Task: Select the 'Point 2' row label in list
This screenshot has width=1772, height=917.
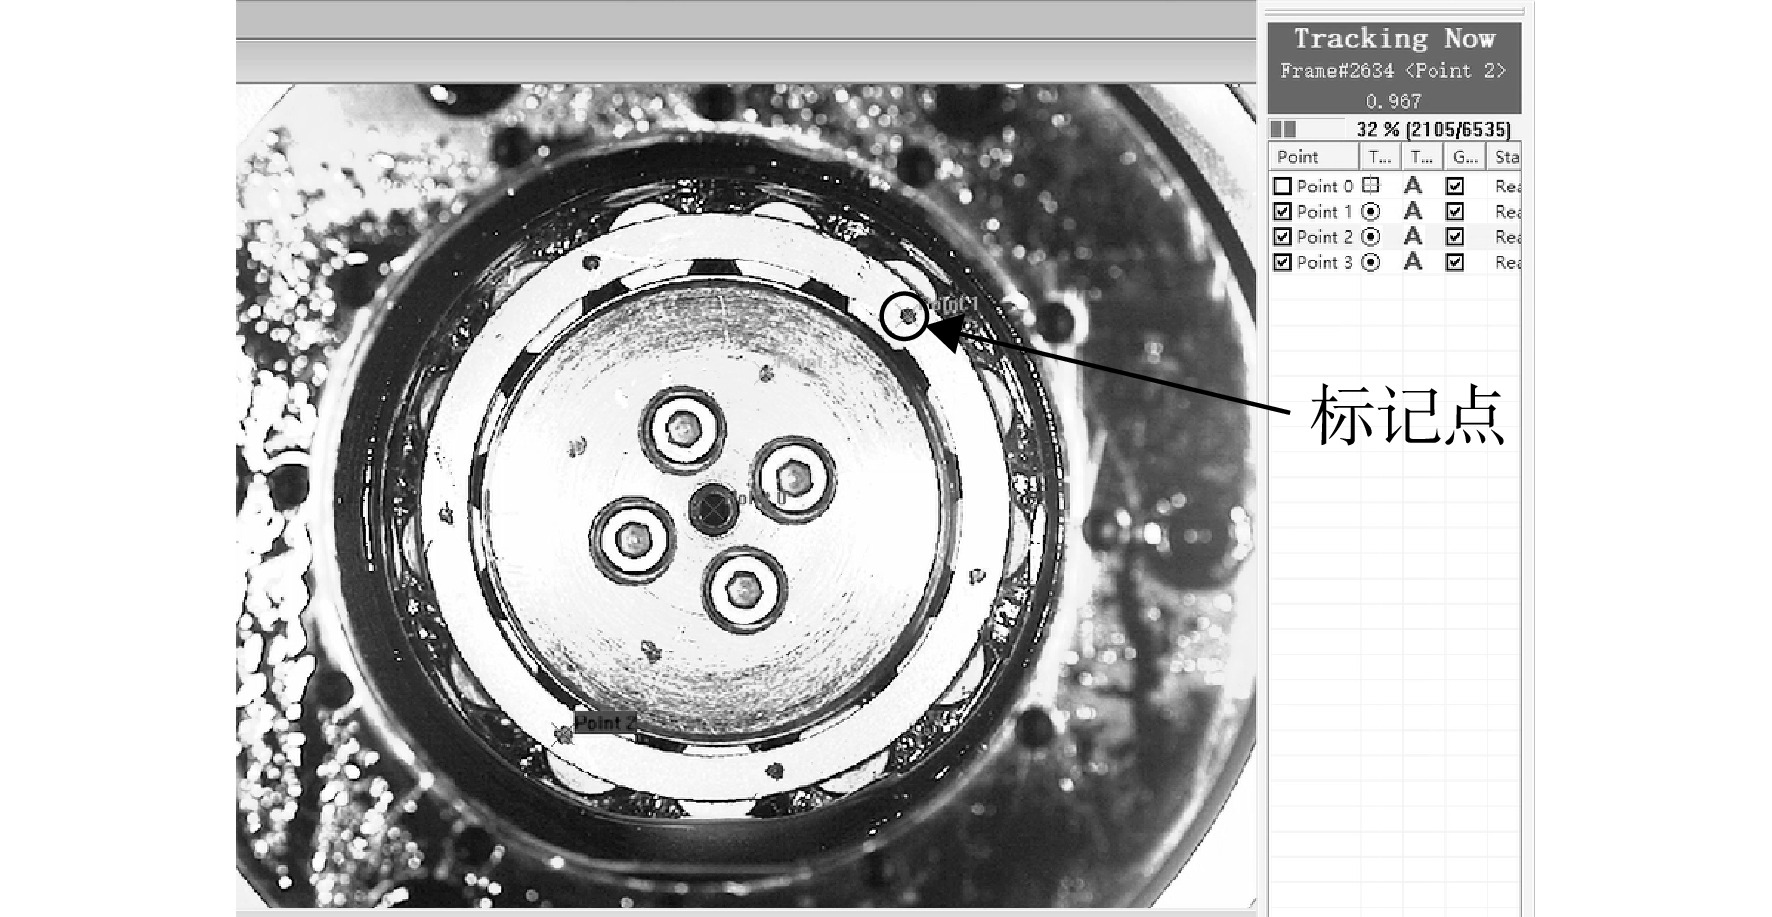Action: 1324,237
